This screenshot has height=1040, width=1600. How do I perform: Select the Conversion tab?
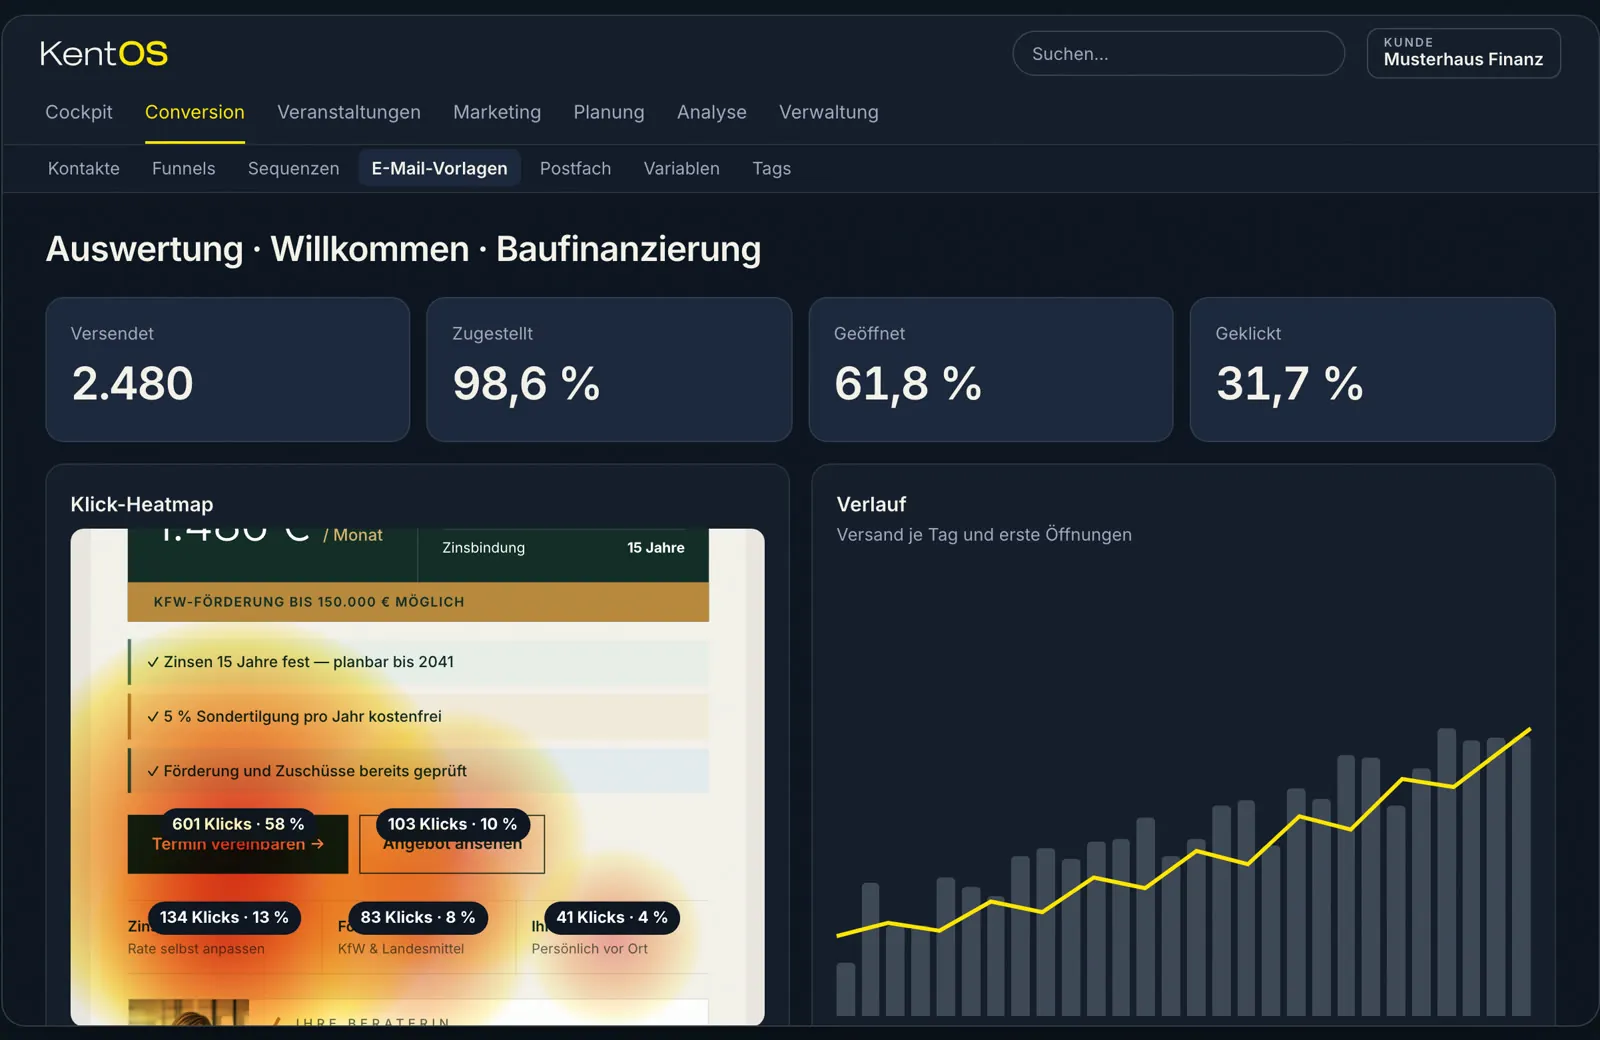(195, 112)
